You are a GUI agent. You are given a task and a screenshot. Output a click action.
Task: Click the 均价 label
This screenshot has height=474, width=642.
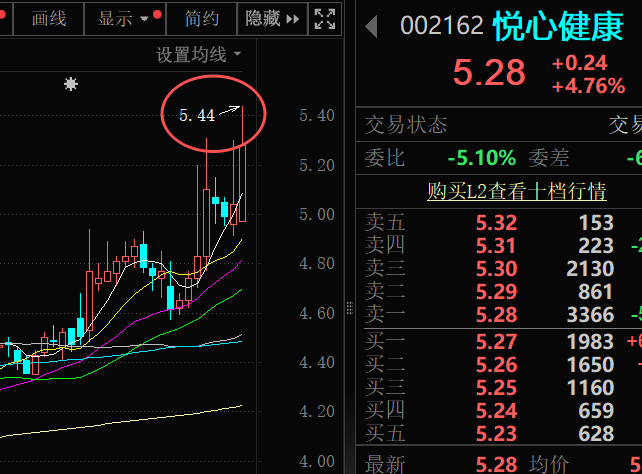[549, 465]
